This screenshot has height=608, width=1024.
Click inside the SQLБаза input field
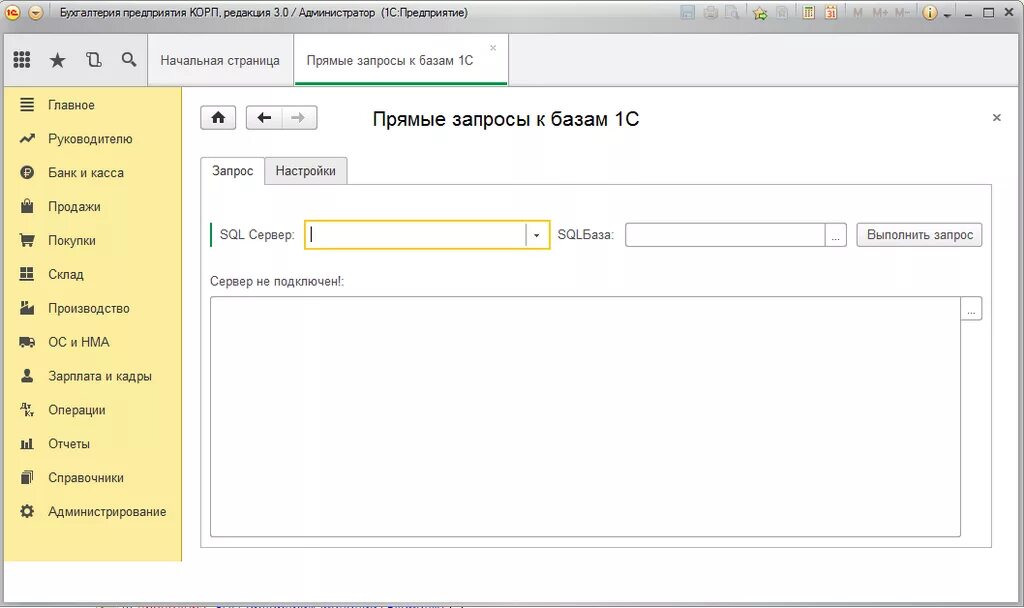725,234
